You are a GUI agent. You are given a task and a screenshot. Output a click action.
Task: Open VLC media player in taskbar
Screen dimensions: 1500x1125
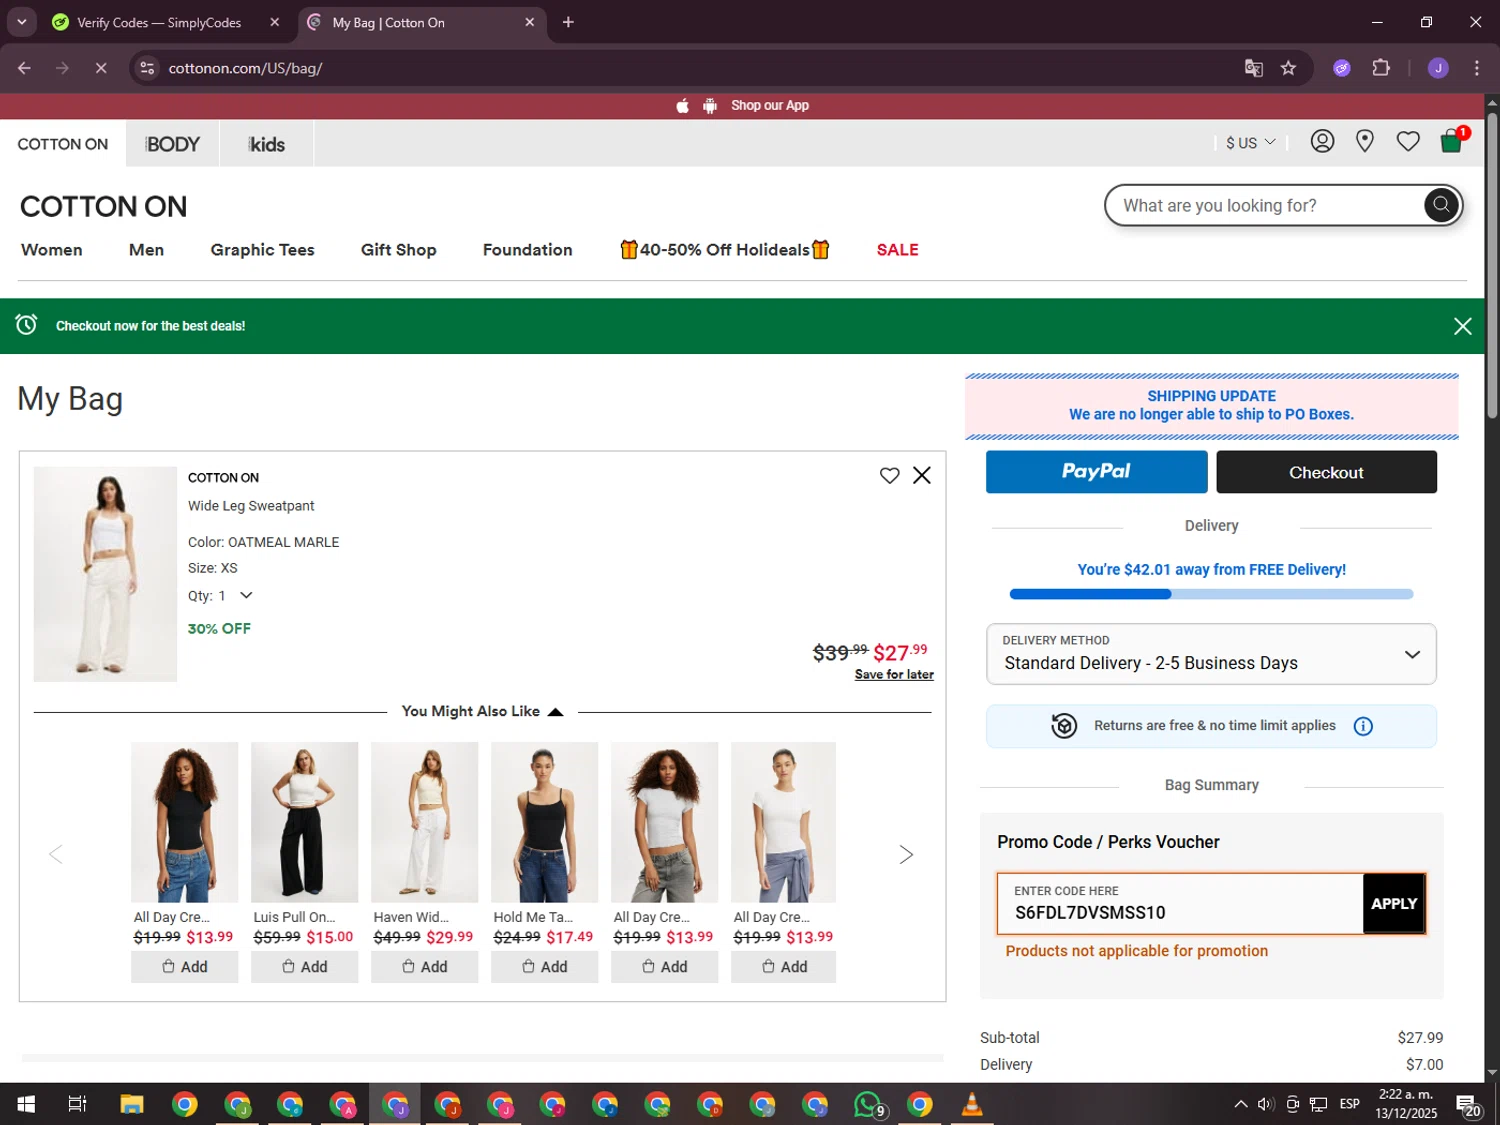click(x=971, y=1104)
